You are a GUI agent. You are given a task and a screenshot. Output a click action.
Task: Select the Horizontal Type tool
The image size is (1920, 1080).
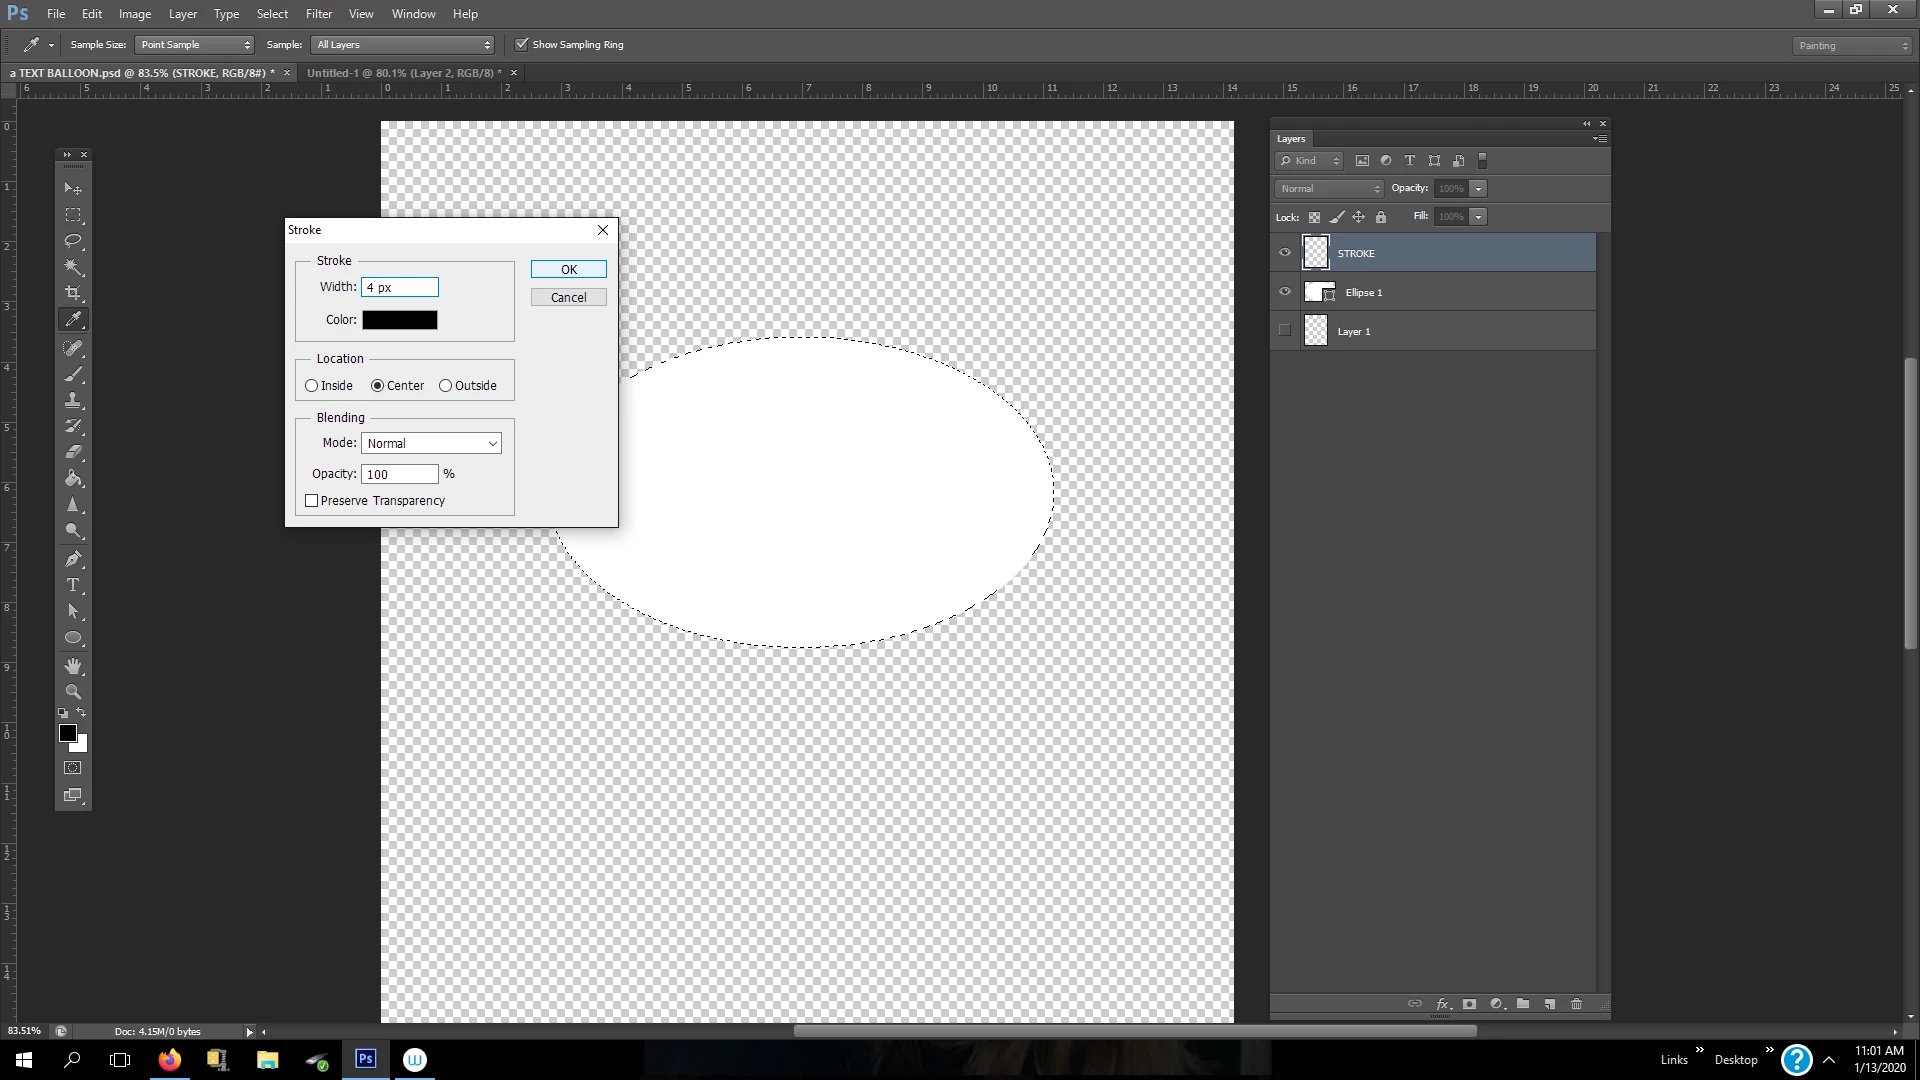click(x=73, y=585)
